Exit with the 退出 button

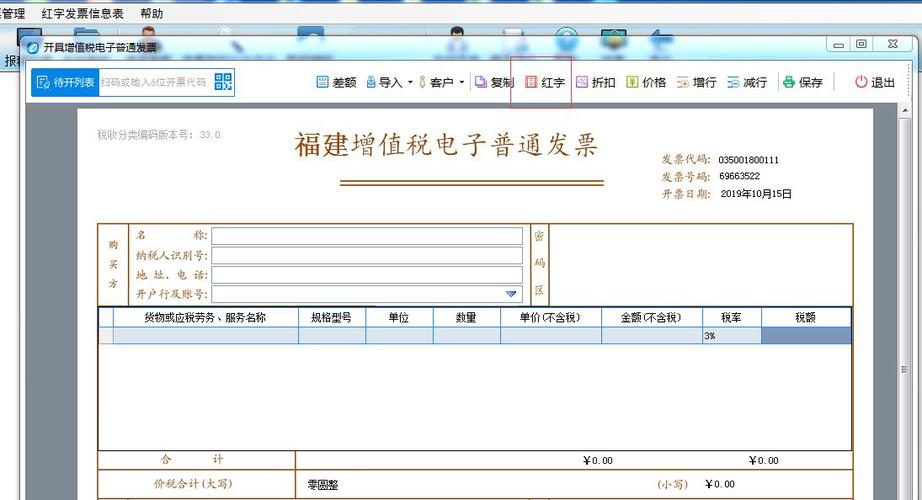coord(874,82)
